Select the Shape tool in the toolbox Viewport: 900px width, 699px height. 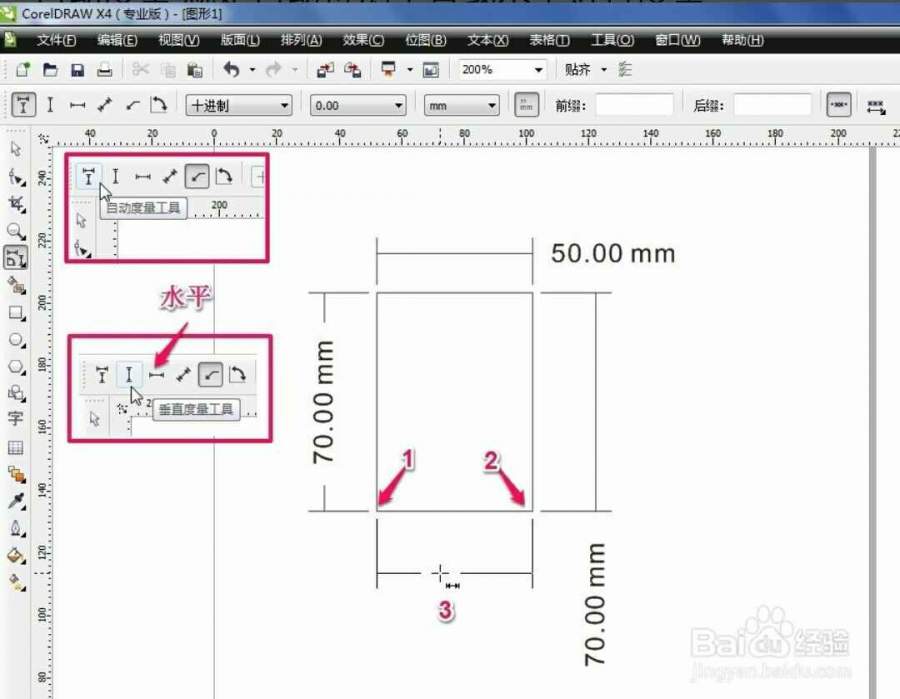click(x=16, y=177)
